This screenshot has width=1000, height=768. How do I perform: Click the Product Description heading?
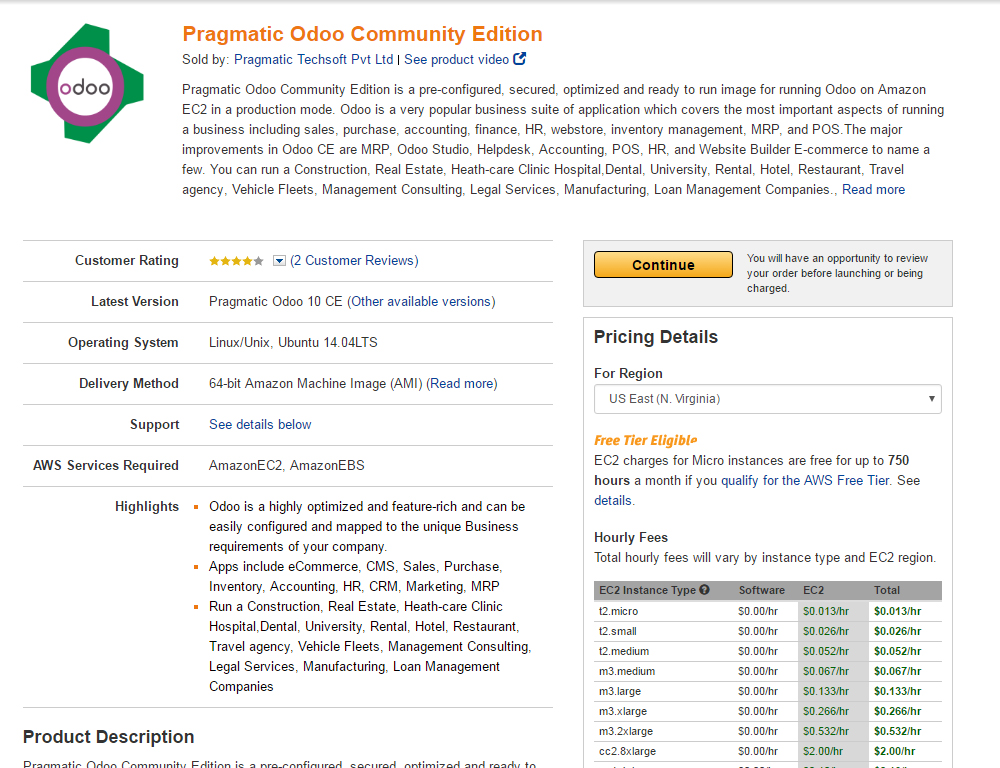pyautogui.click(x=108, y=737)
